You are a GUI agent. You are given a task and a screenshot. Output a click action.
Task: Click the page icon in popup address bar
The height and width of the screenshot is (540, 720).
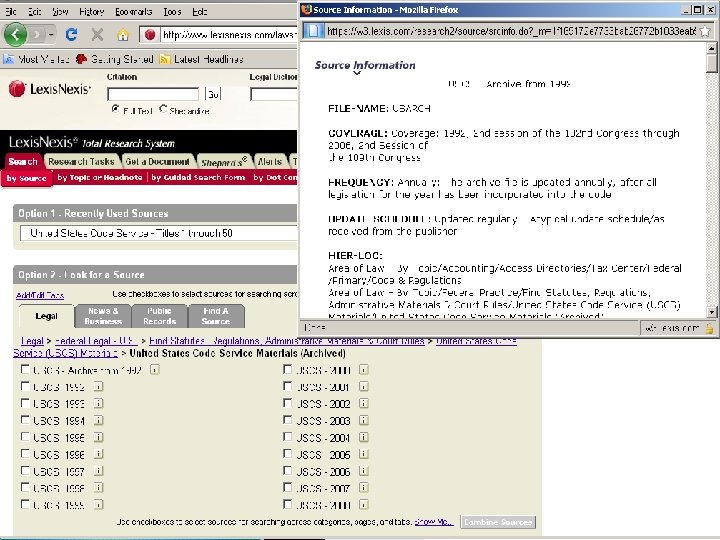(312, 31)
